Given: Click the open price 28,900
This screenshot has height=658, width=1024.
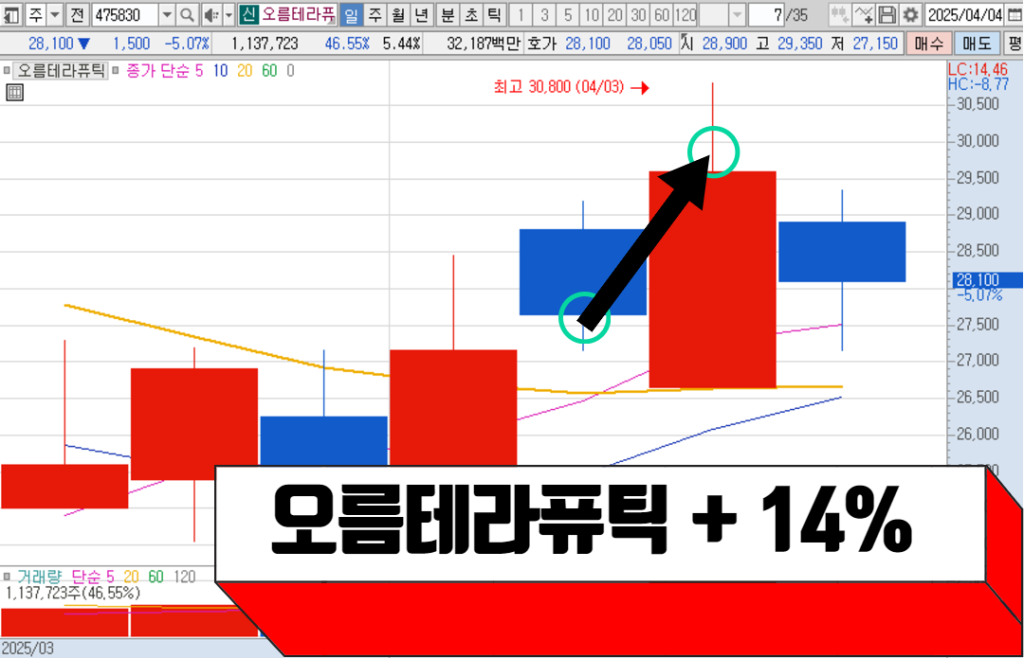Looking at the screenshot, I should pyautogui.click(x=725, y=44).
